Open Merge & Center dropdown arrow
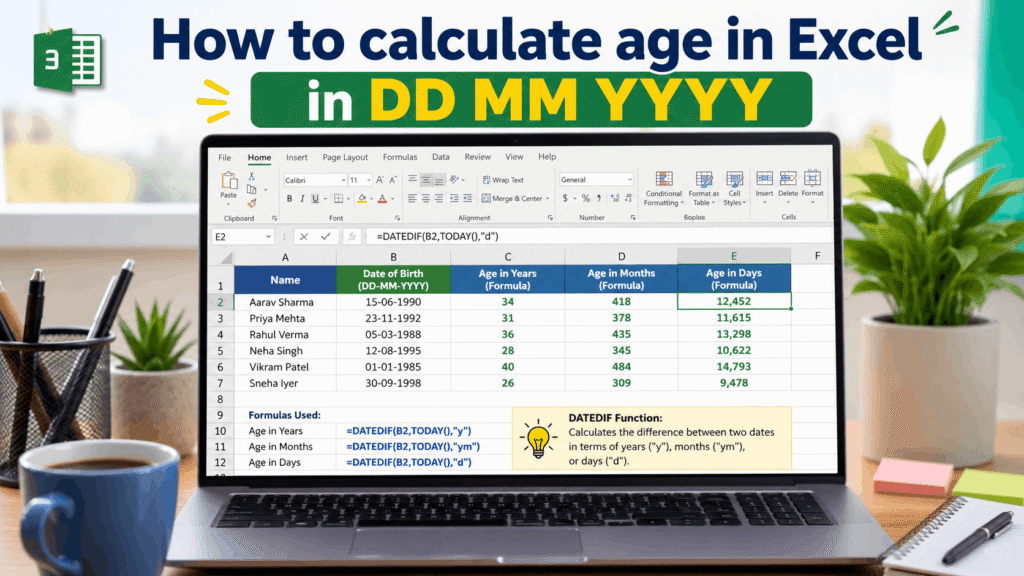This screenshot has width=1024, height=576. tap(547, 199)
